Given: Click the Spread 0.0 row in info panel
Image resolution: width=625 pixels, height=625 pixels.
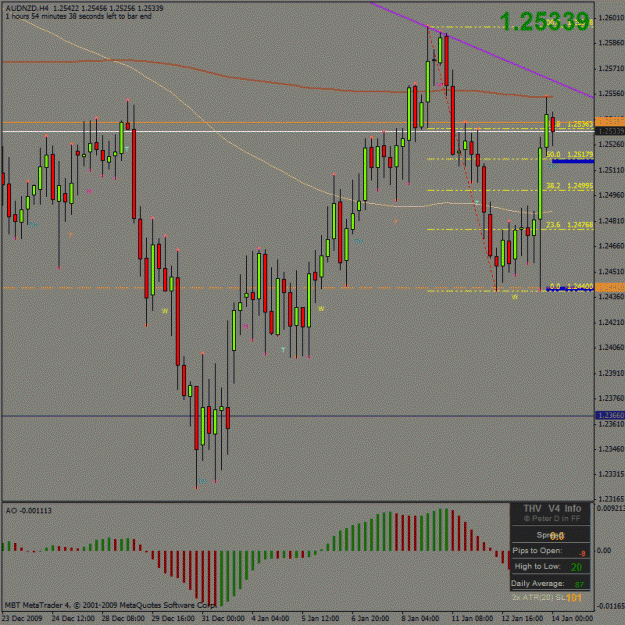Looking at the screenshot, I should (550, 535).
